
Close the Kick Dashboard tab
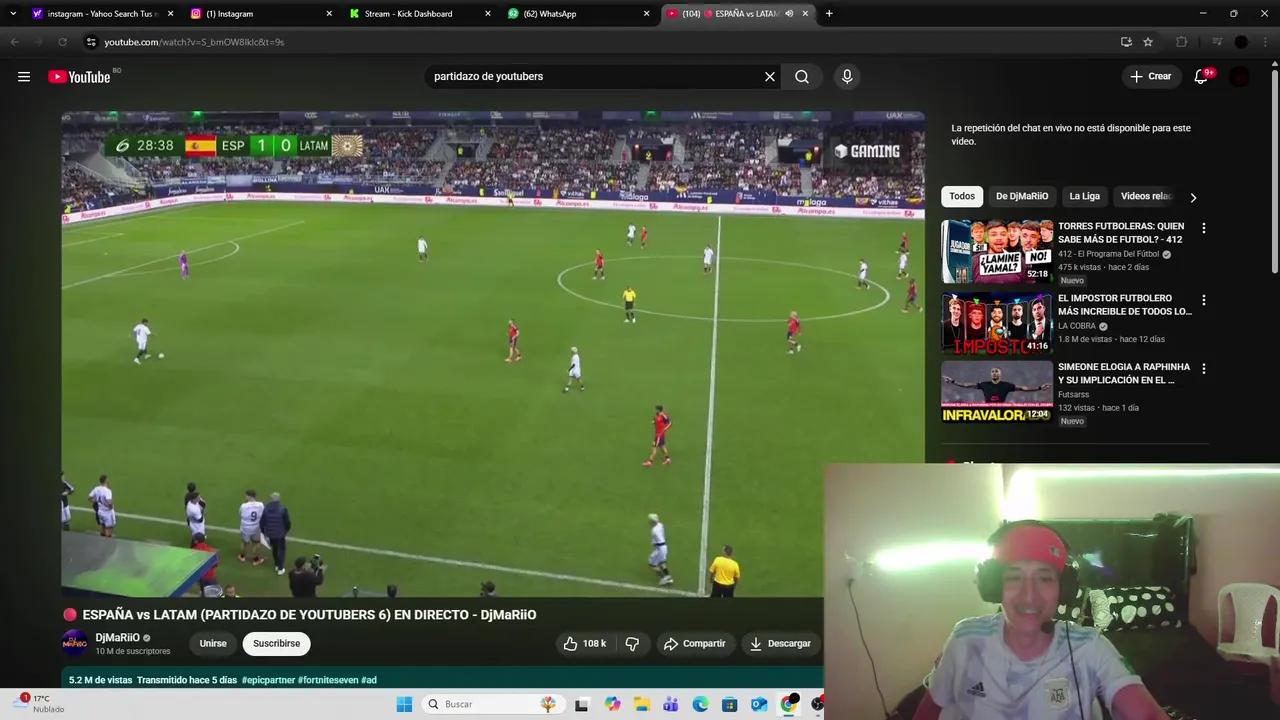[x=488, y=14]
